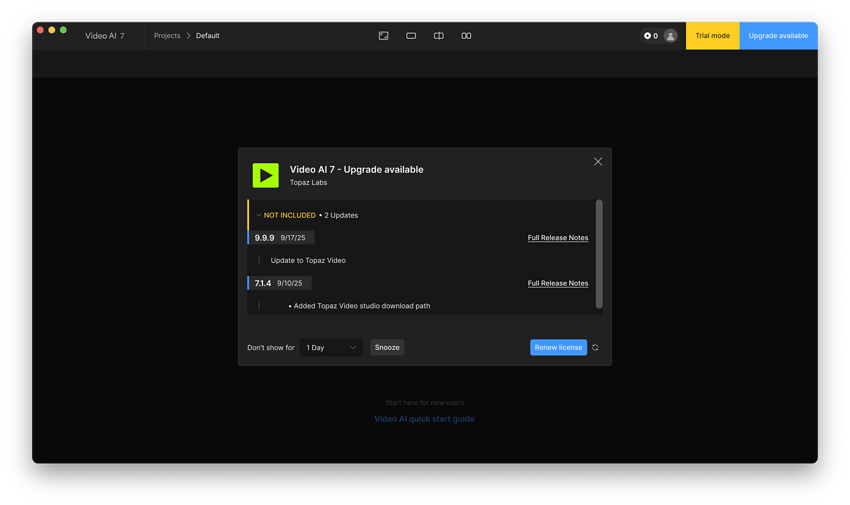Select the side-by-side view layout icon

(x=466, y=36)
